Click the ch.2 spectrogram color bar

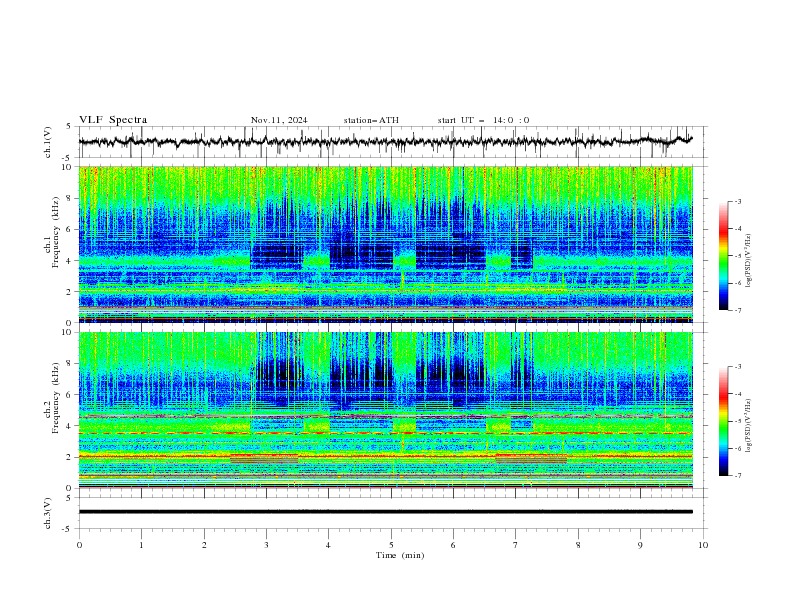[724, 421]
